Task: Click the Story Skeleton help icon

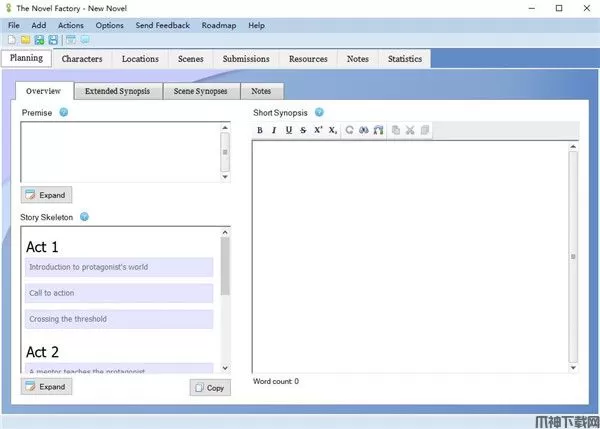Action: coord(84,217)
